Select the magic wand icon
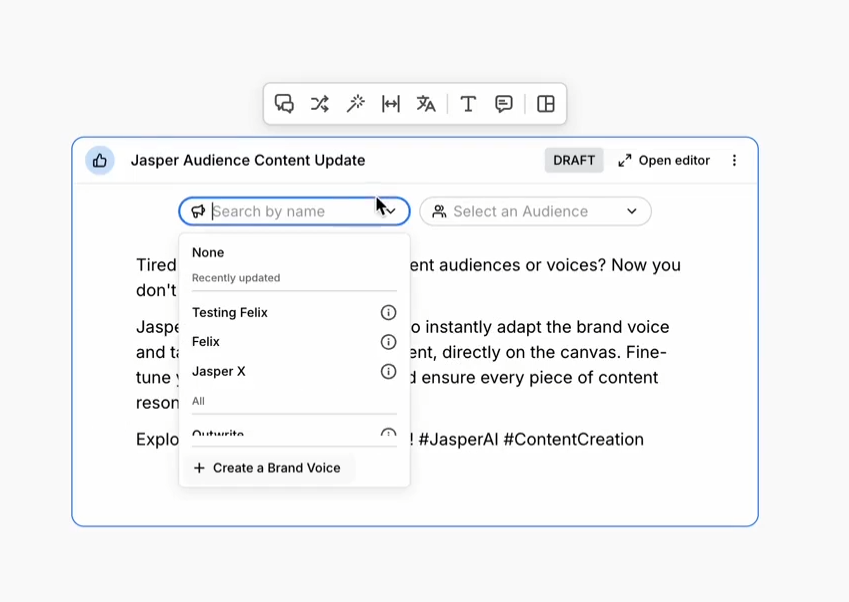The image size is (849, 602). (355, 104)
